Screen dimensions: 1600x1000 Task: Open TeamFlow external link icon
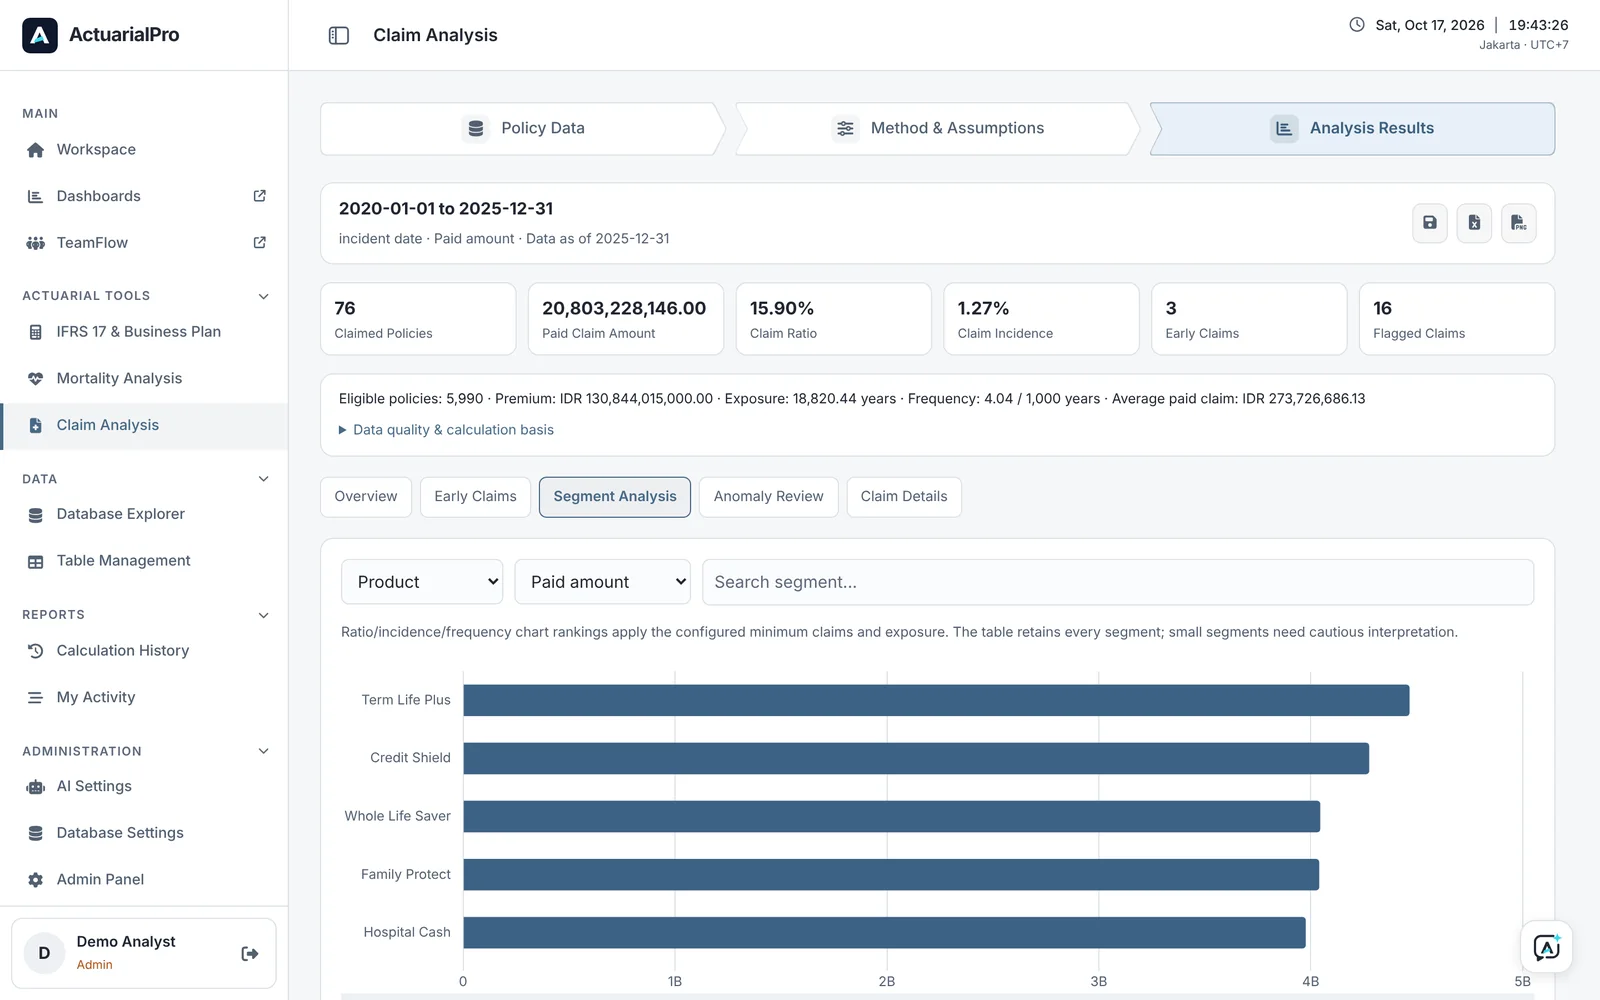(x=260, y=242)
